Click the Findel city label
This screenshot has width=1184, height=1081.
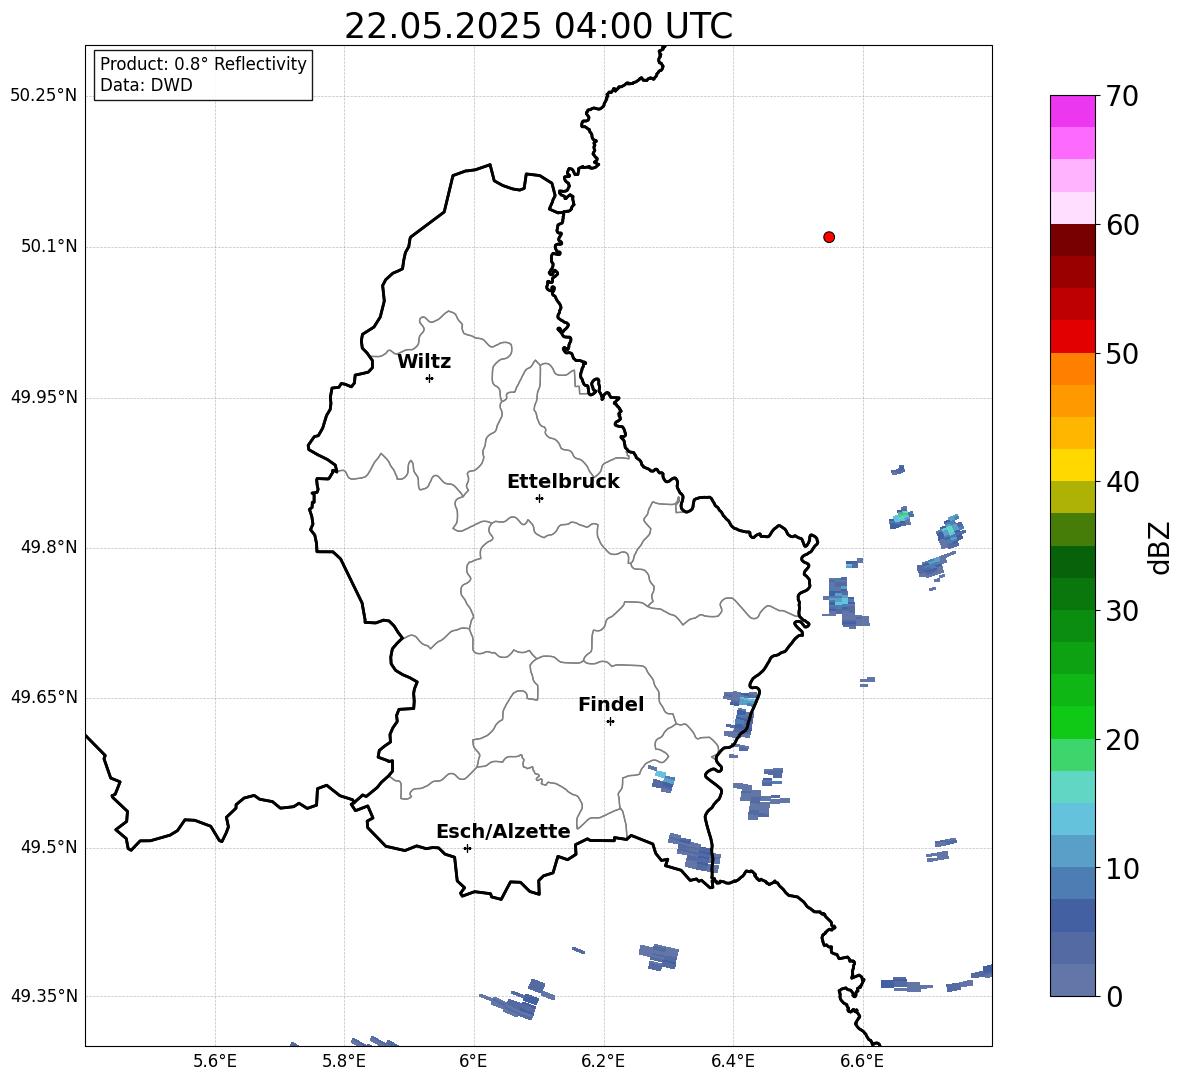pyautogui.click(x=611, y=704)
